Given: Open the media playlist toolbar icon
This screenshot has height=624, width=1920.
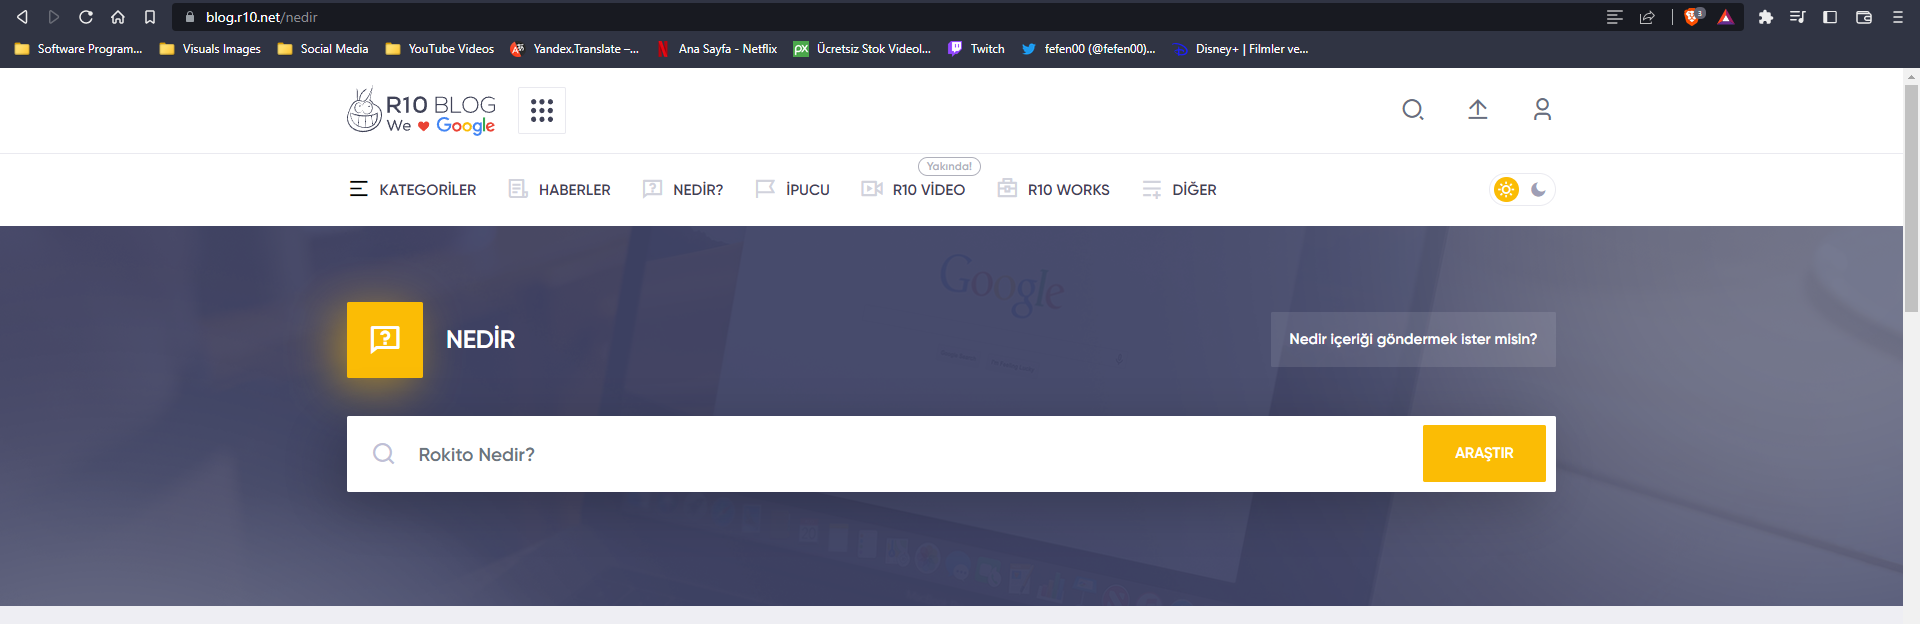Looking at the screenshot, I should tap(1798, 17).
